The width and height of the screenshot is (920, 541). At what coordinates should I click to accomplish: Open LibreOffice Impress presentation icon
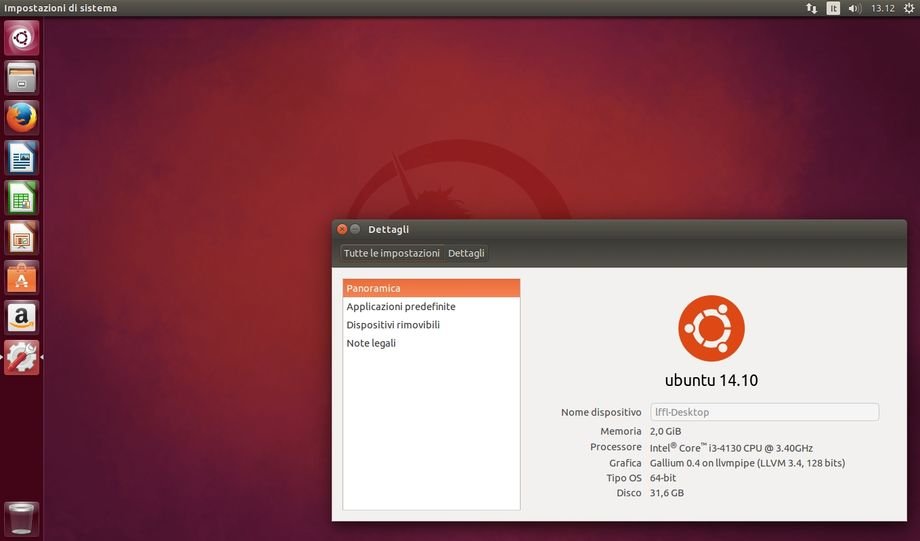click(x=22, y=238)
